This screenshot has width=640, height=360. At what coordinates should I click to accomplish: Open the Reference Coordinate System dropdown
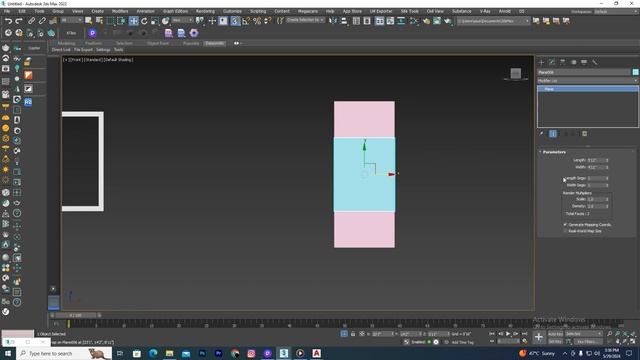point(182,20)
